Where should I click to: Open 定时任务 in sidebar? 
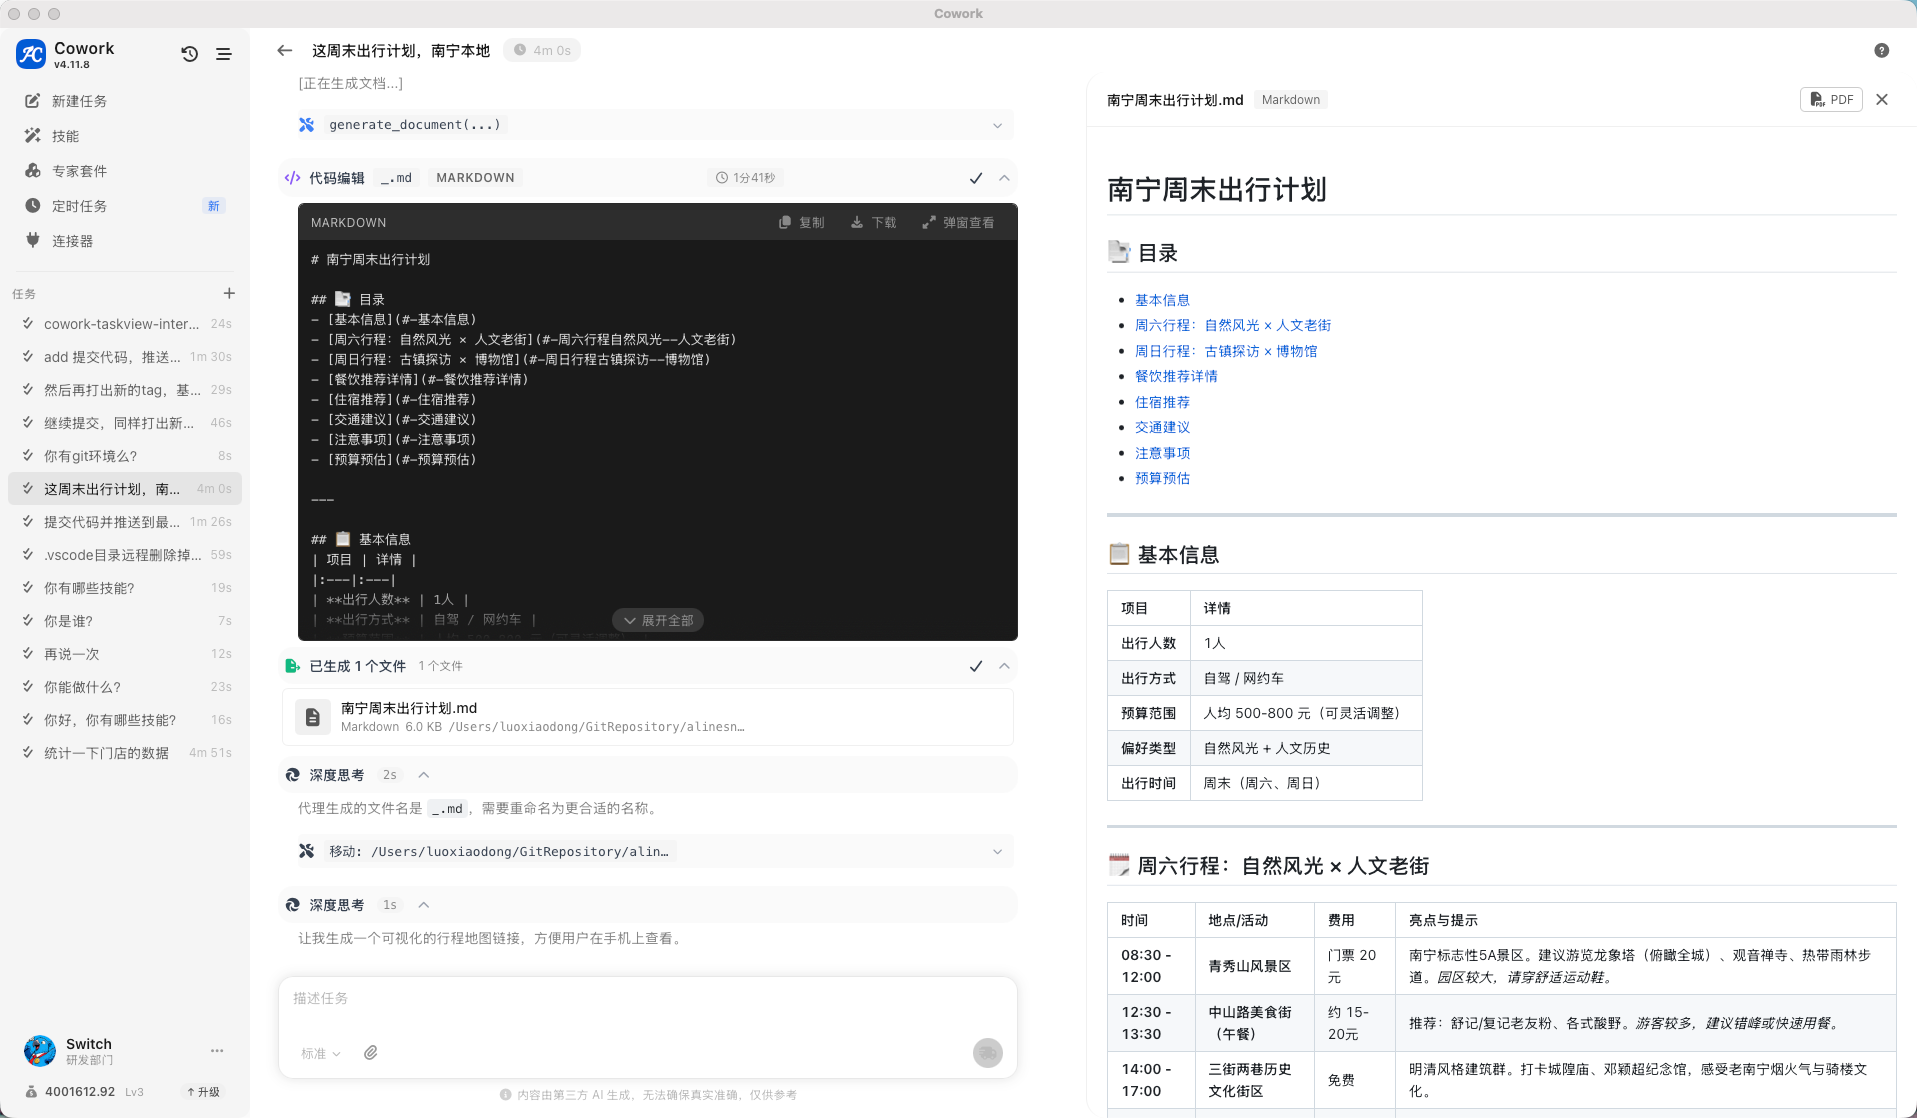pyautogui.click(x=125, y=206)
